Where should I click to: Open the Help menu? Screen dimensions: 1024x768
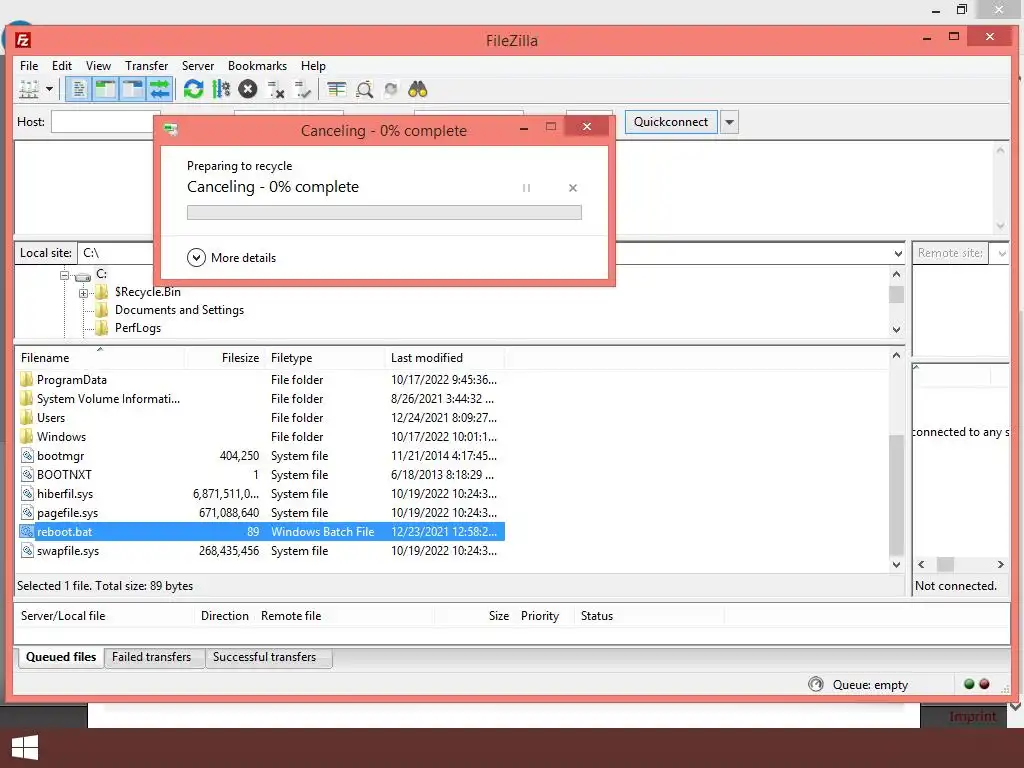[313, 66]
